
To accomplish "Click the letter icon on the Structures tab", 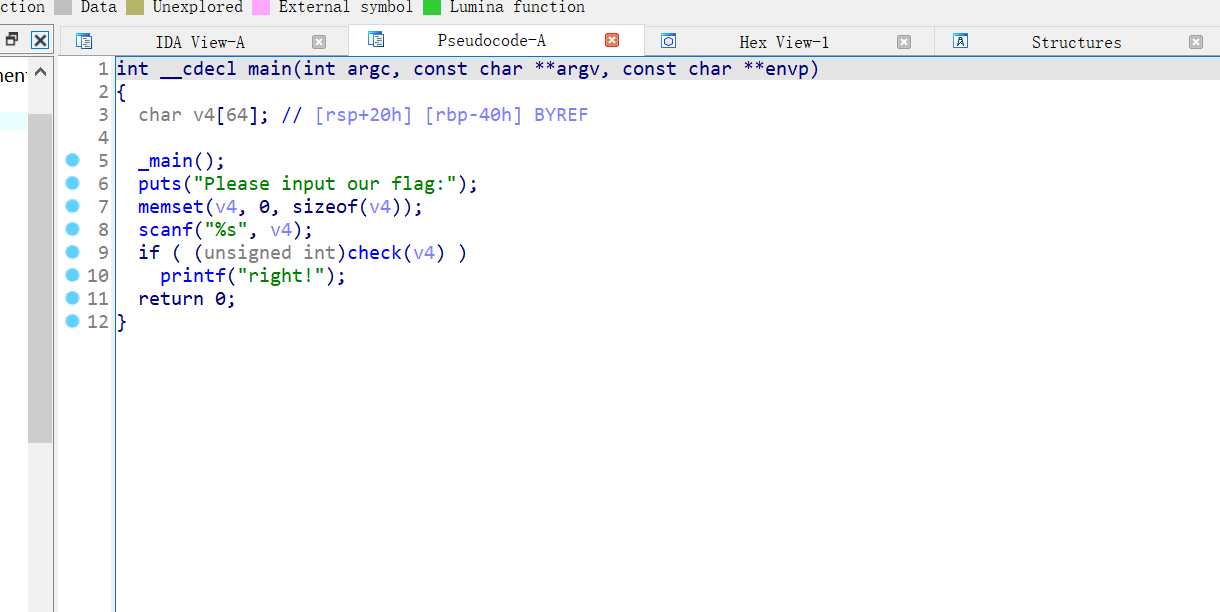I will tap(959, 41).
